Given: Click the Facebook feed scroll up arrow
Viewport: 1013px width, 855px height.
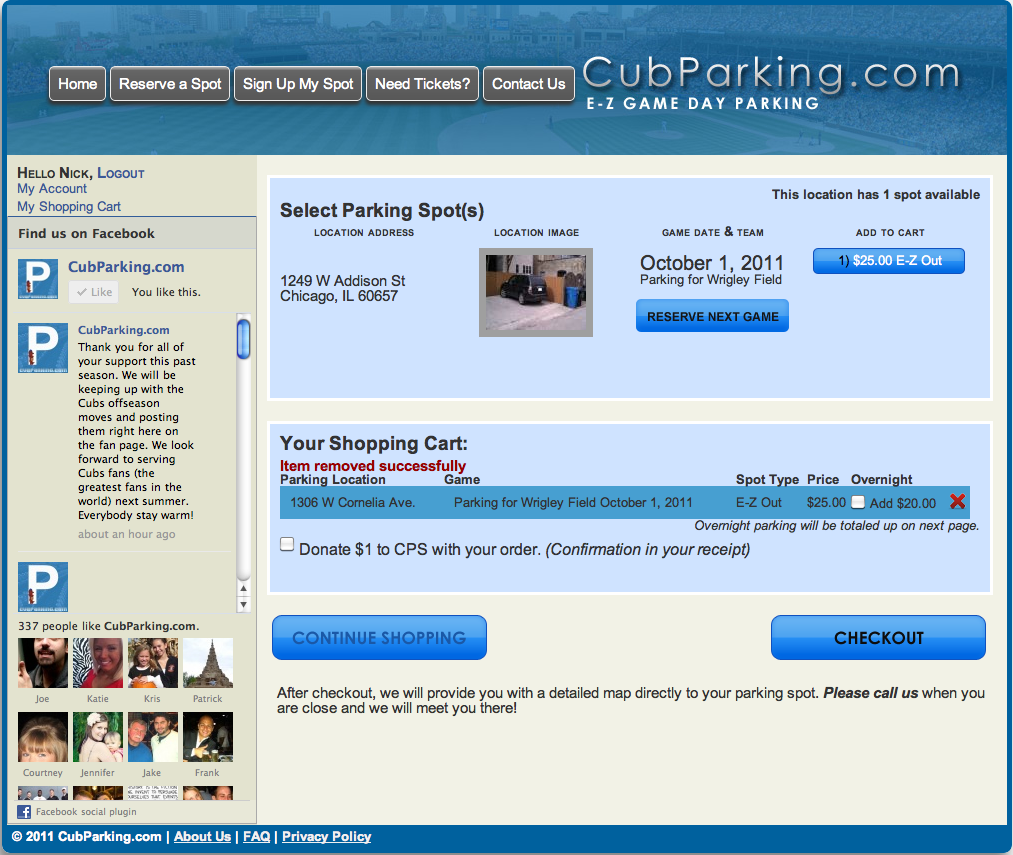Looking at the screenshot, I should tap(244, 589).
